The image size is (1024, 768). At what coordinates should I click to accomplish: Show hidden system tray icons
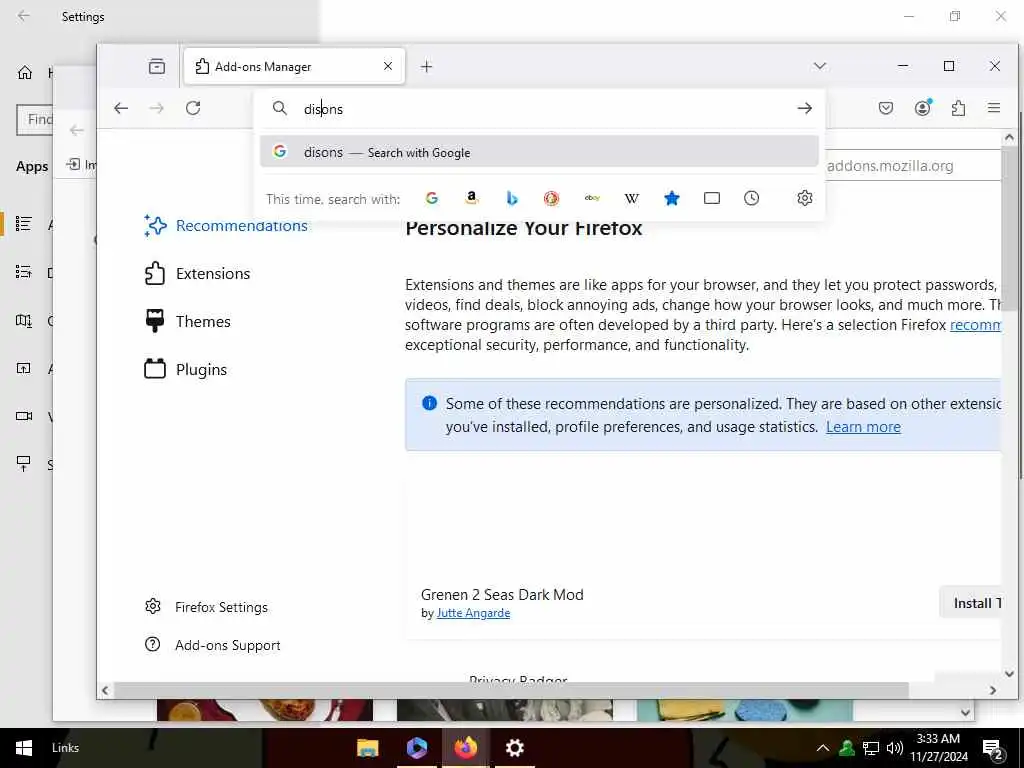click(823, 748)
